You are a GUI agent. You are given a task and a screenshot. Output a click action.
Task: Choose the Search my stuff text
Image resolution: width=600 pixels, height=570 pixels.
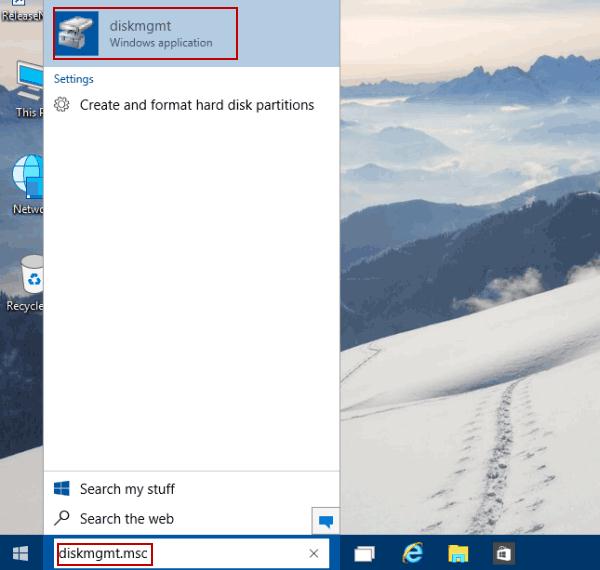(127, 489)
